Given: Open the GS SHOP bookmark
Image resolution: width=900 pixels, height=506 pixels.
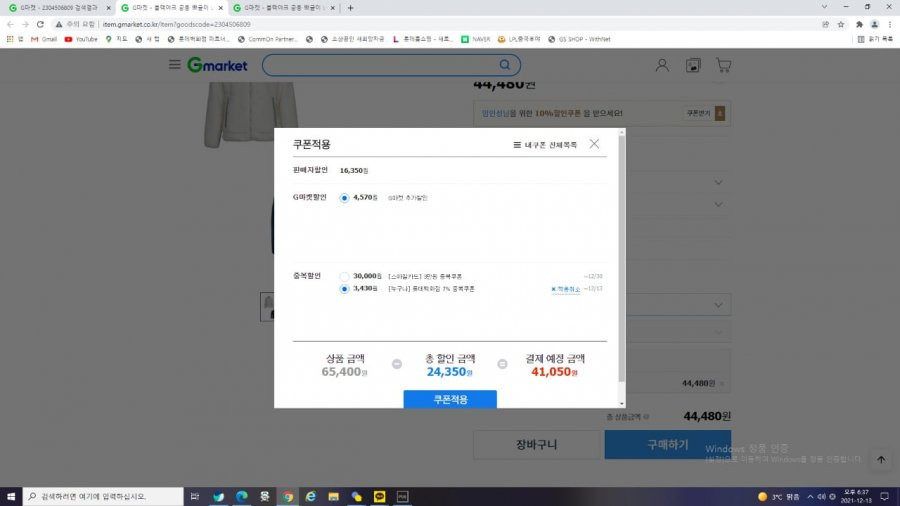Looking at the screenshot, I should 579,39.
